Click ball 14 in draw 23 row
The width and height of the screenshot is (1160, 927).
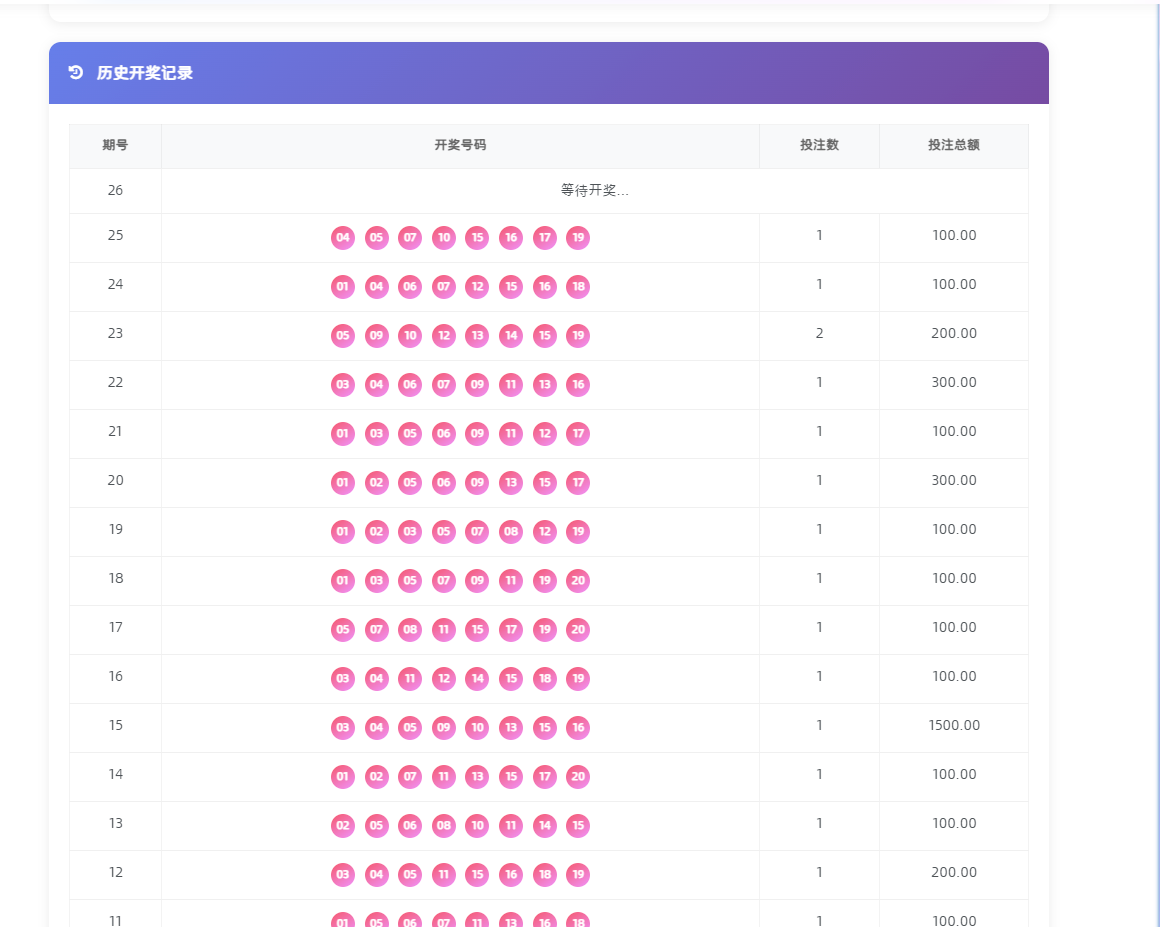click(510, 336)
